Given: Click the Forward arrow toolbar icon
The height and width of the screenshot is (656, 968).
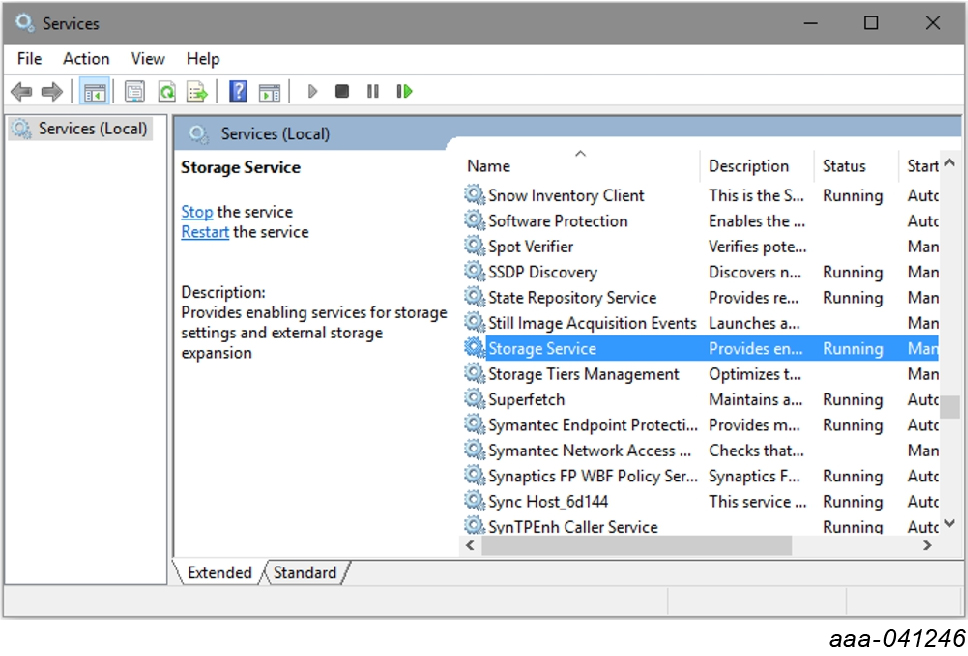Looking at the screenshot, I should click(x=52, y=92).
